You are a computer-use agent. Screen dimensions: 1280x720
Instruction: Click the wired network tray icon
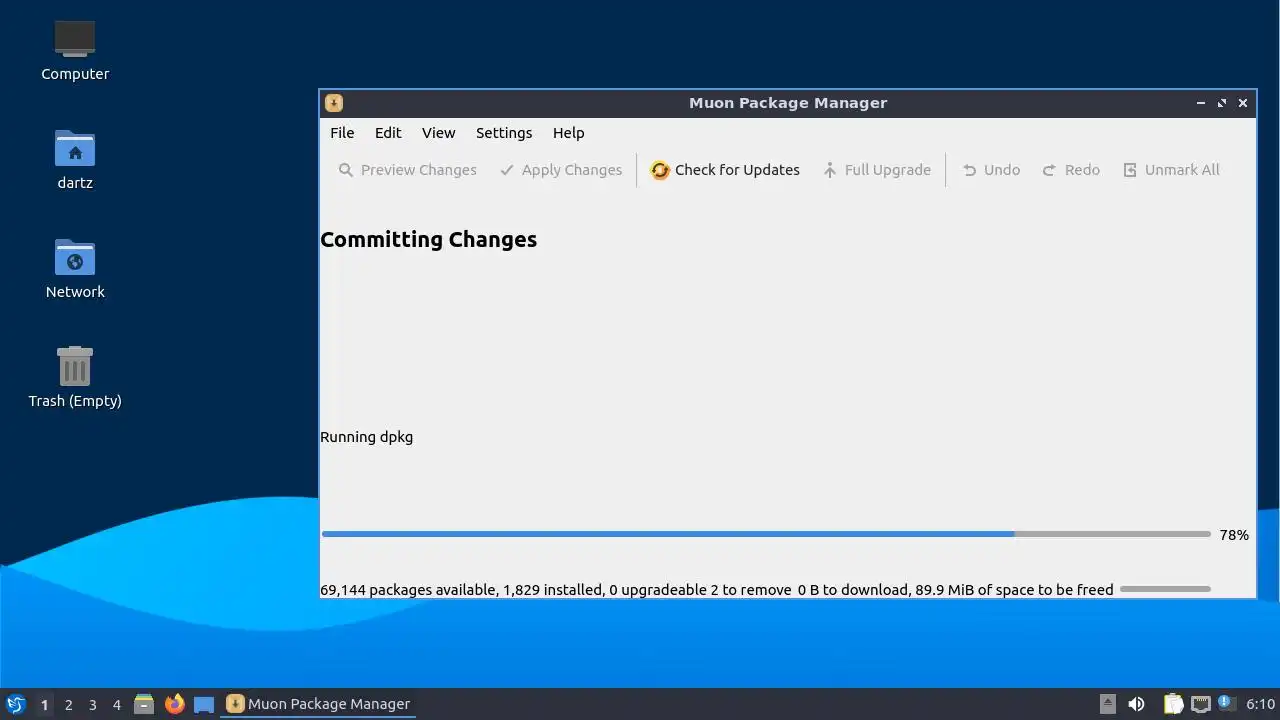click(x=1200, y=704)
